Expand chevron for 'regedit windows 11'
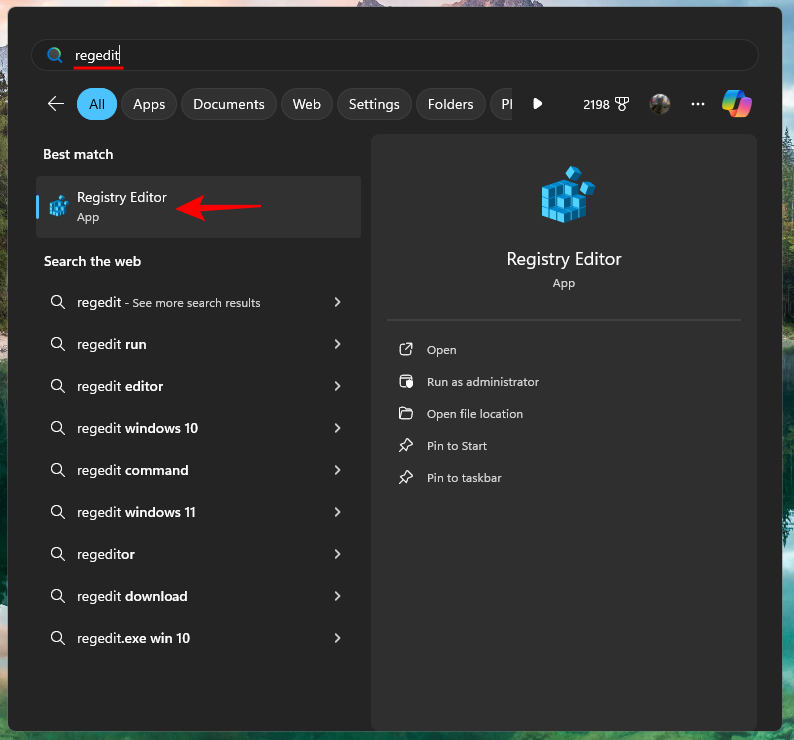The image size is (794, 740). coord(338,512)
